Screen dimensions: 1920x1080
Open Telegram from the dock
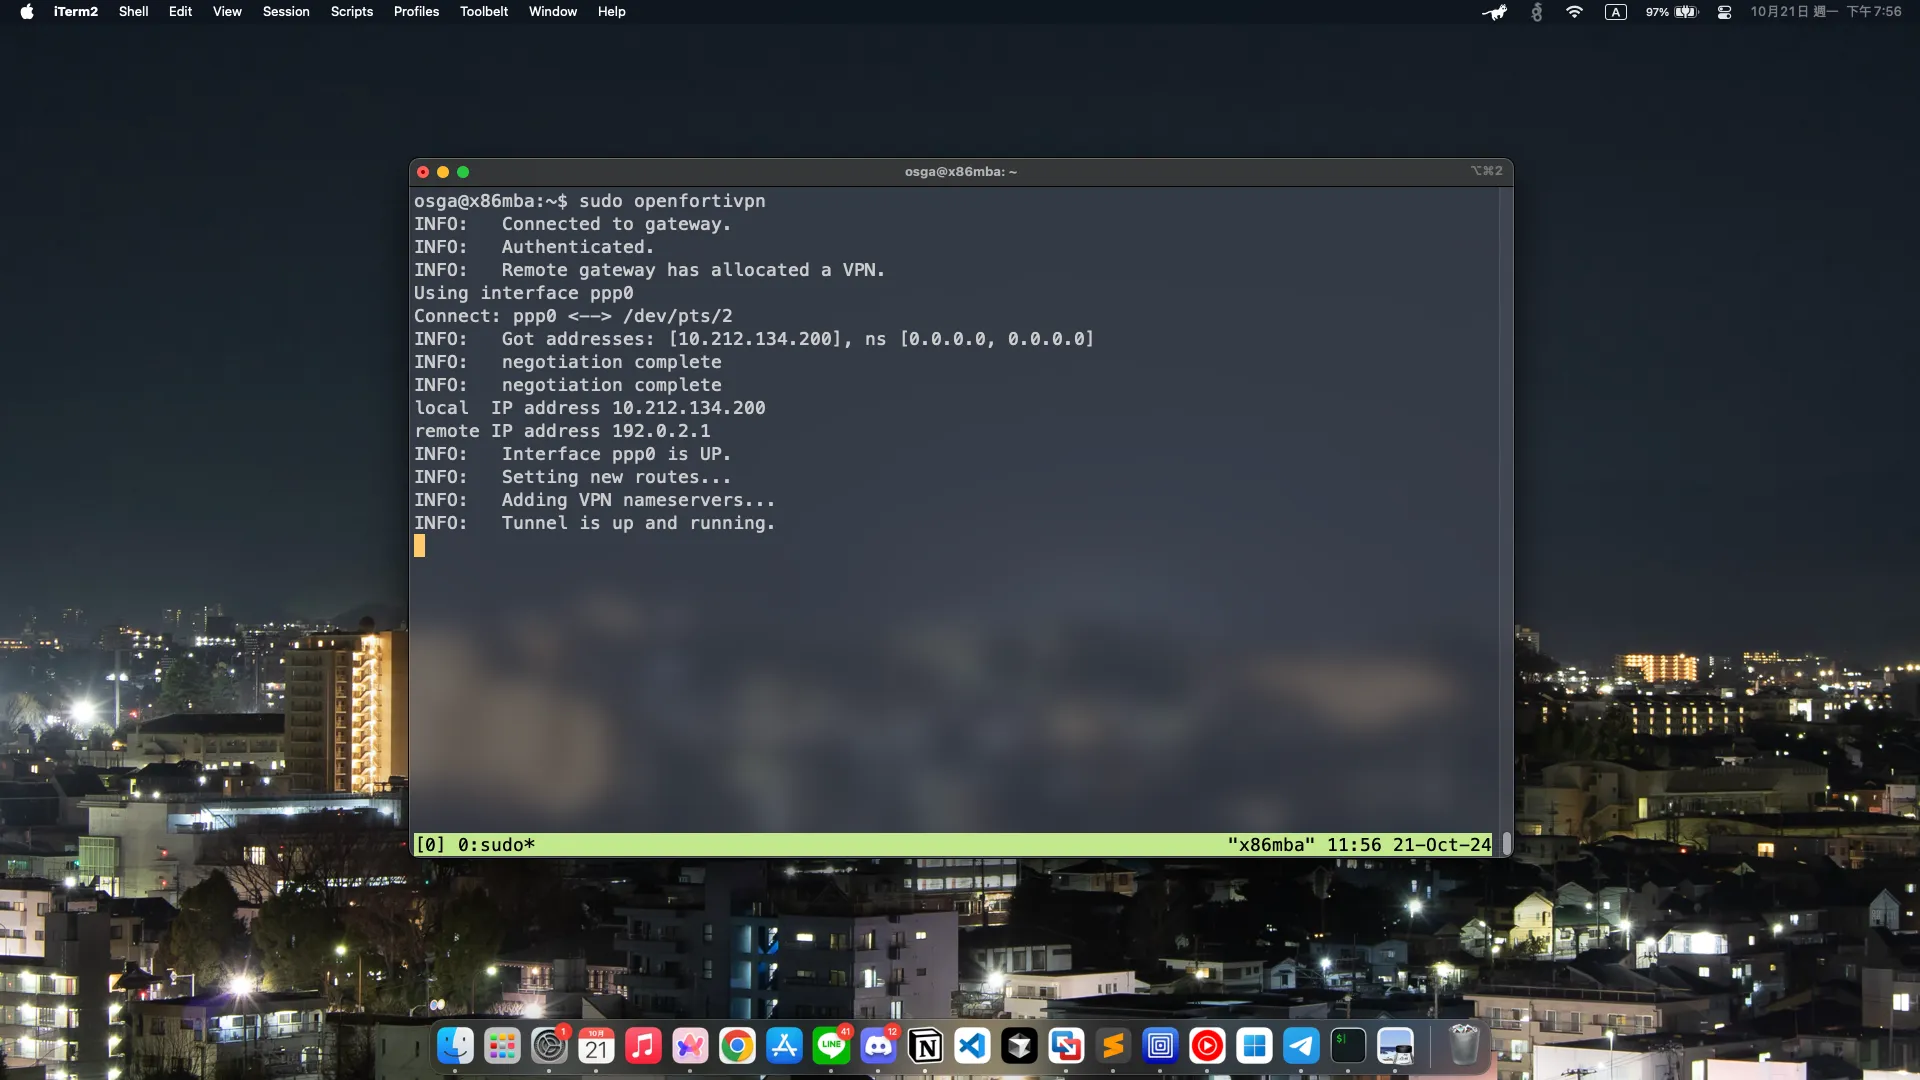tap(1301, 1047)
